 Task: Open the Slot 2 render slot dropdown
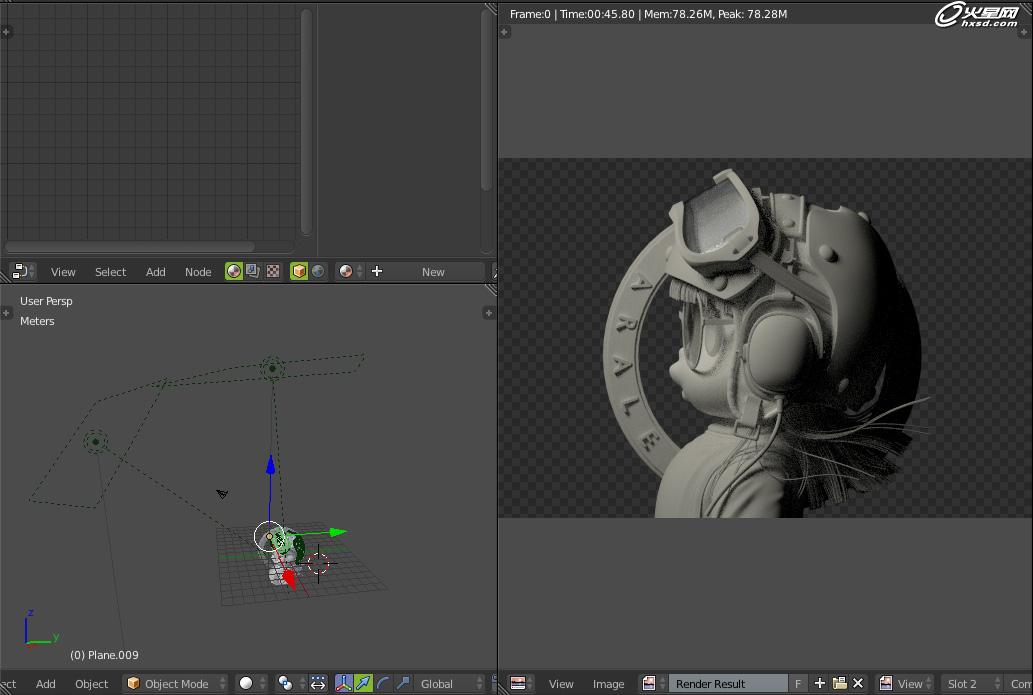tap(970, 684)
